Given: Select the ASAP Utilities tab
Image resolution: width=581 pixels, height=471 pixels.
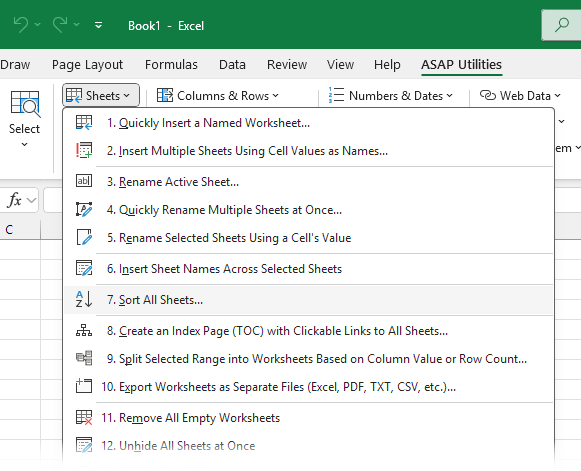Looking at the screenshot, I should [461, 64].
